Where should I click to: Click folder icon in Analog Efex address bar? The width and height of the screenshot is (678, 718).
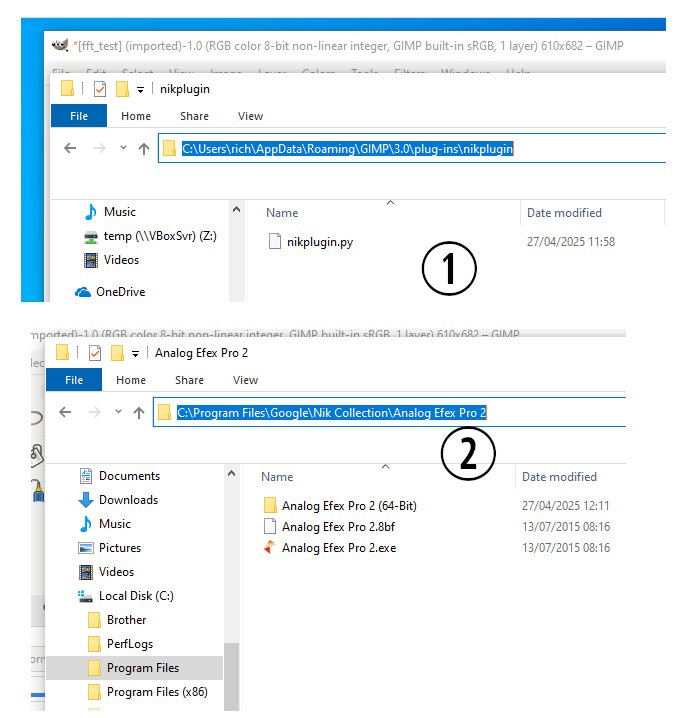point(164,412)
